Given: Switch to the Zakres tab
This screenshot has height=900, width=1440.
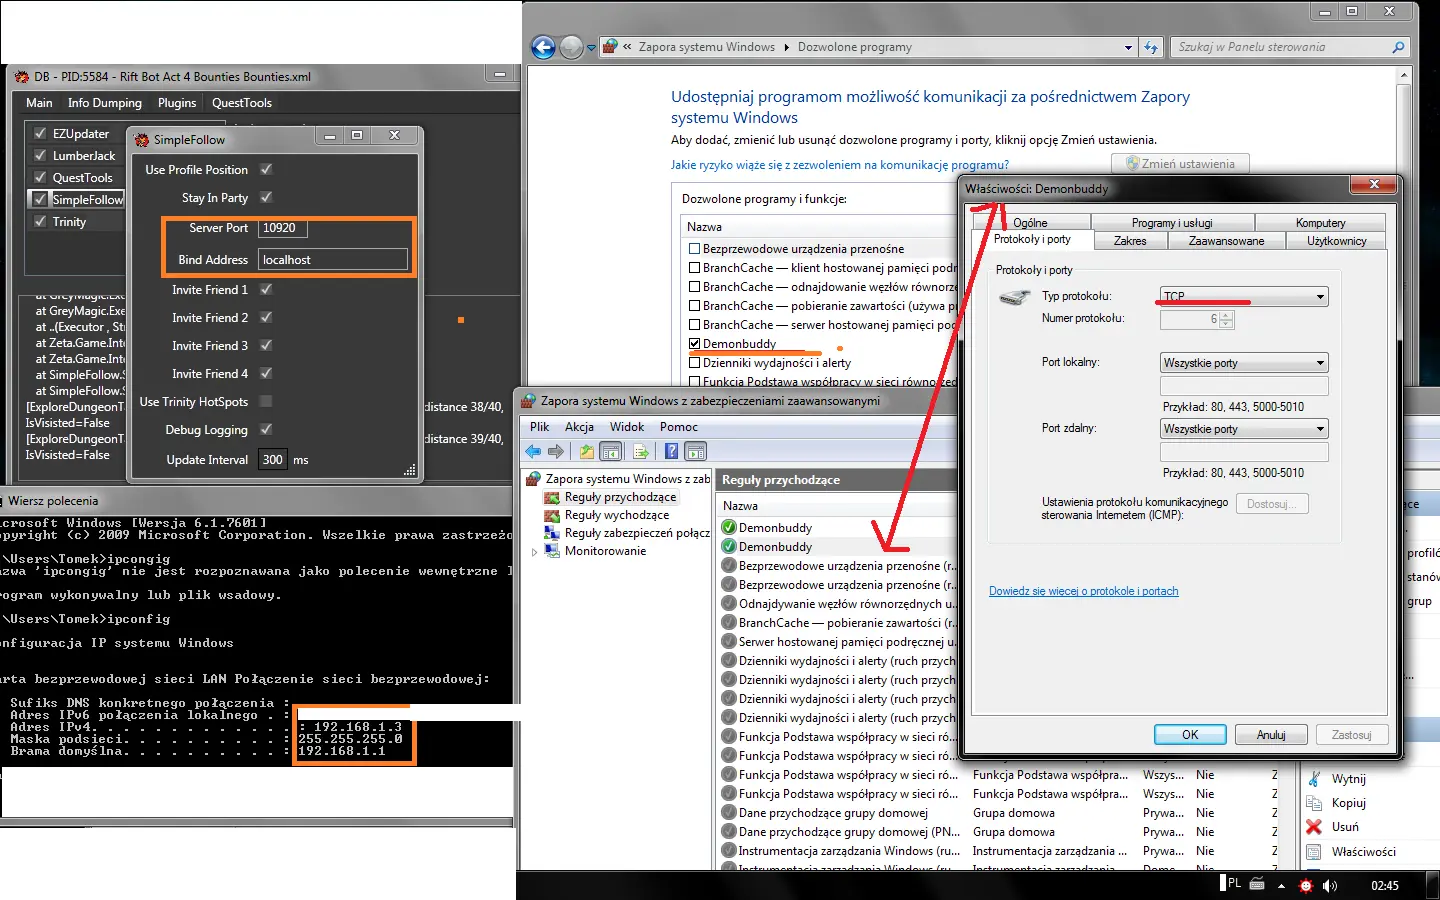Looking at the screenshot, I should pos(1130,241).
